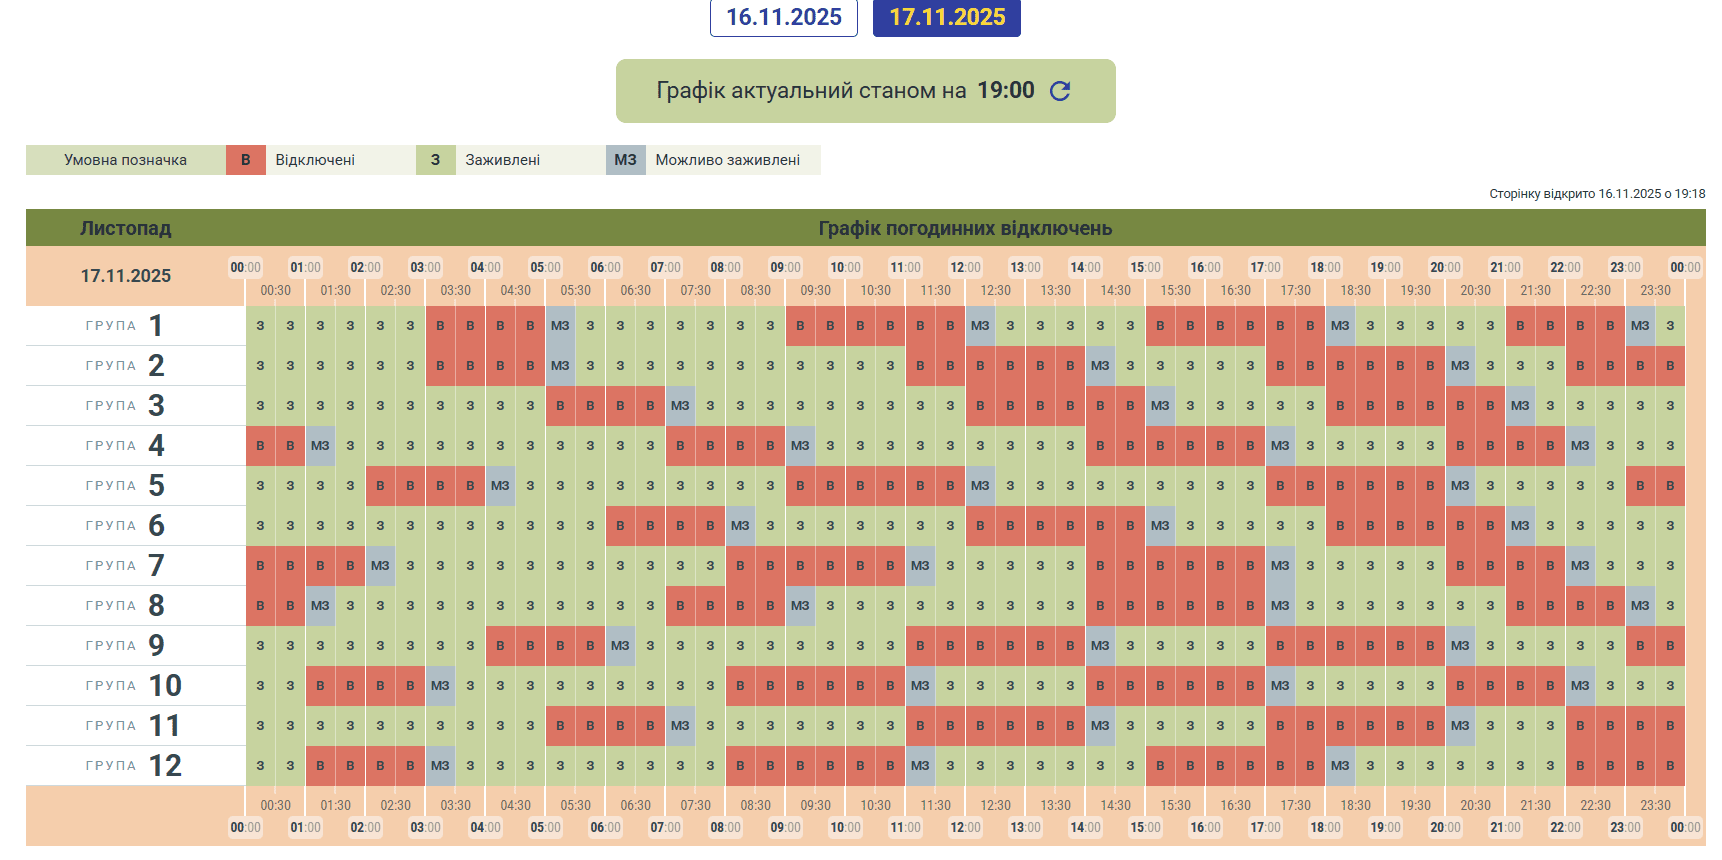Click the gray 'МЗ' legend swatch

pos(625,160)
